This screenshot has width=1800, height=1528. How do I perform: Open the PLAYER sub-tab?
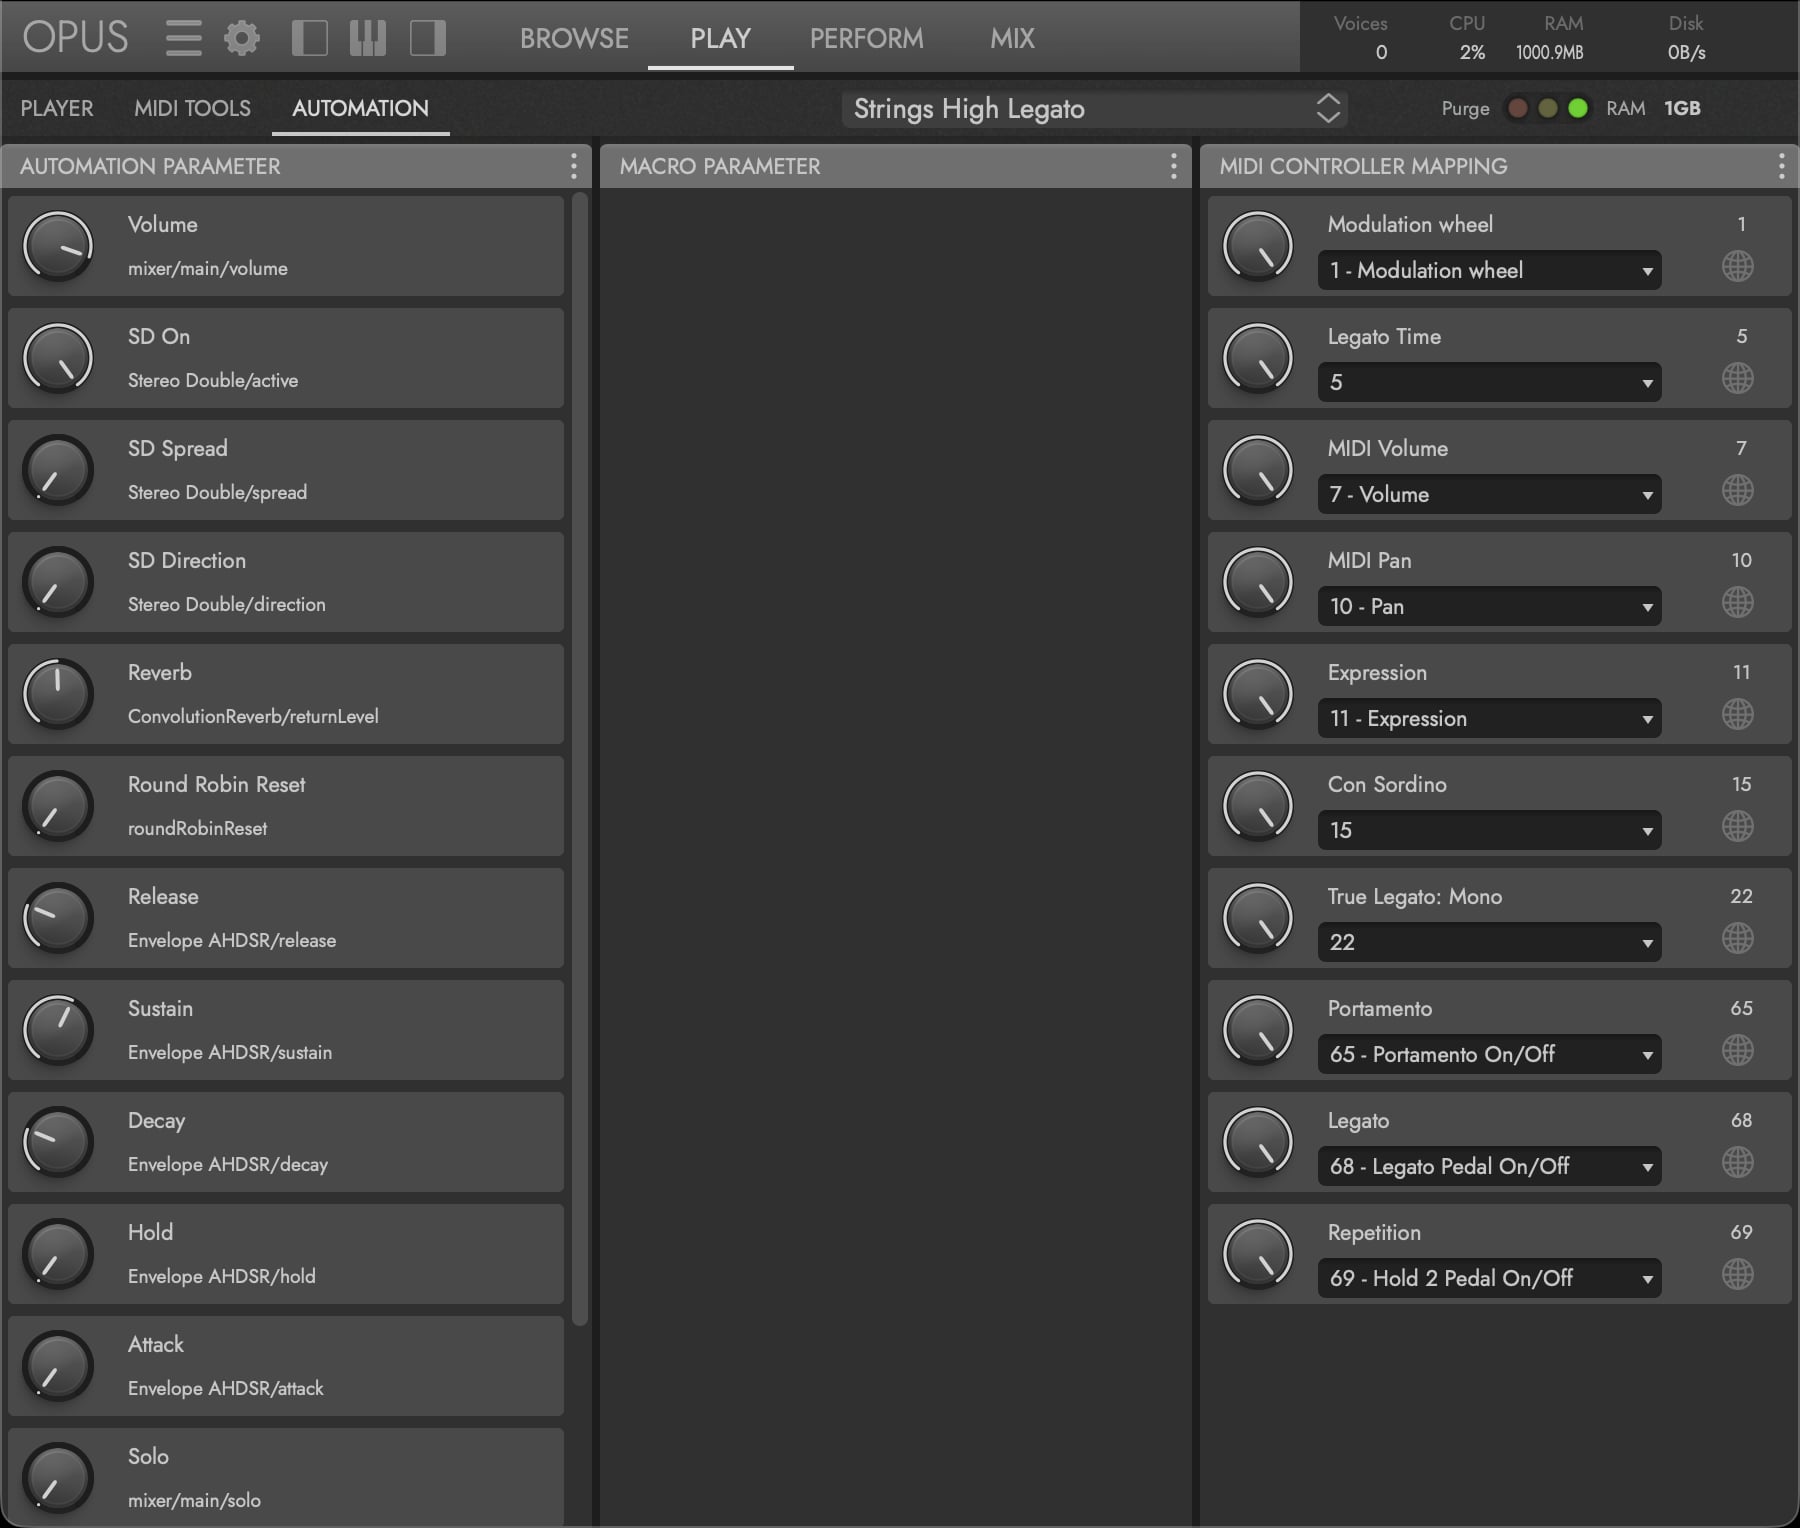(57, 108)
